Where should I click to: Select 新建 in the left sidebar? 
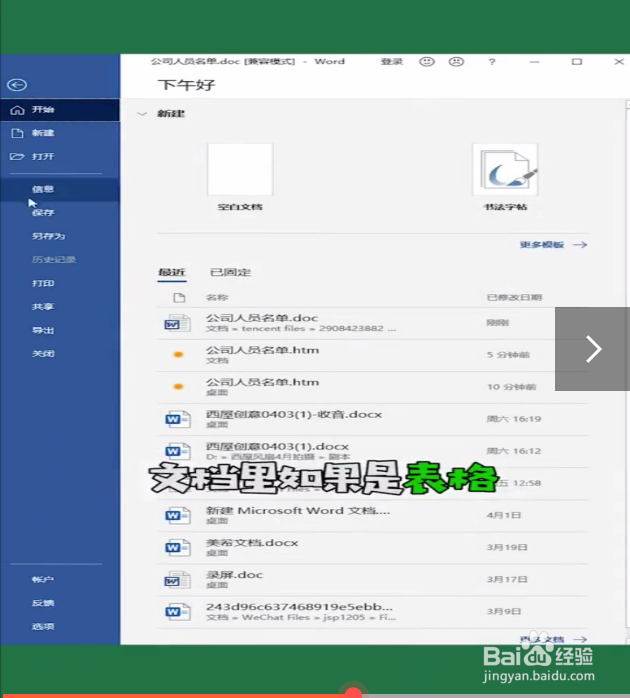60,133
